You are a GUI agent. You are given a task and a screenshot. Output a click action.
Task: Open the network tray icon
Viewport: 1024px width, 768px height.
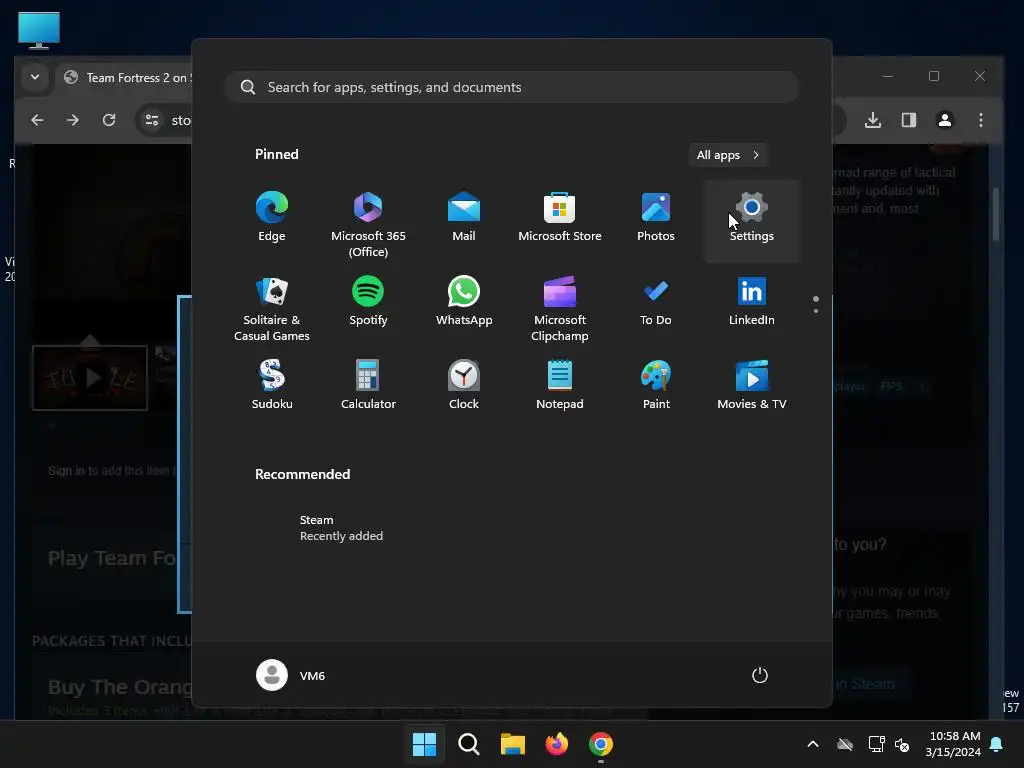[876, 744]
